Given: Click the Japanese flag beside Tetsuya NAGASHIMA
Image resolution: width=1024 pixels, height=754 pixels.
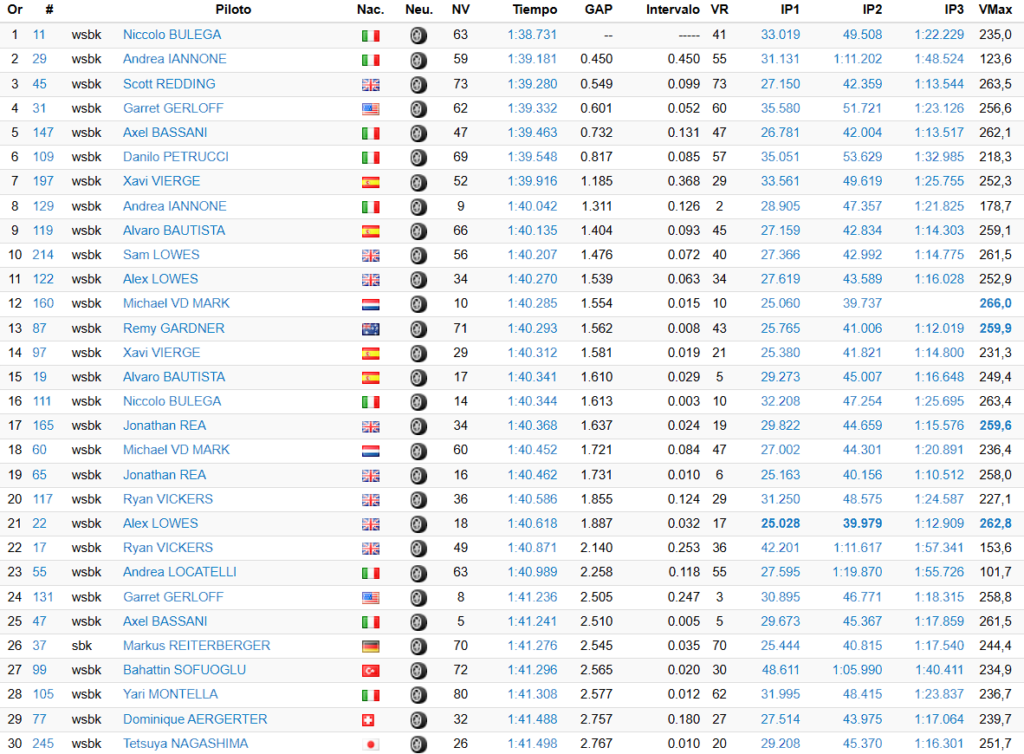Looking at the screenshot, I should [x=370, y=744].
